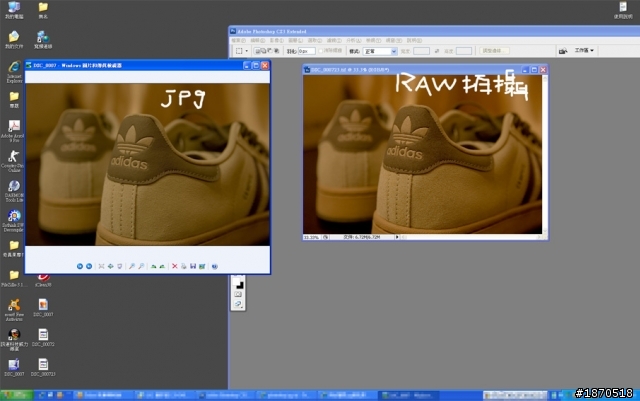
Task: Select Subtract from Selection mode in Photoshop
Action: pos(270,51)
